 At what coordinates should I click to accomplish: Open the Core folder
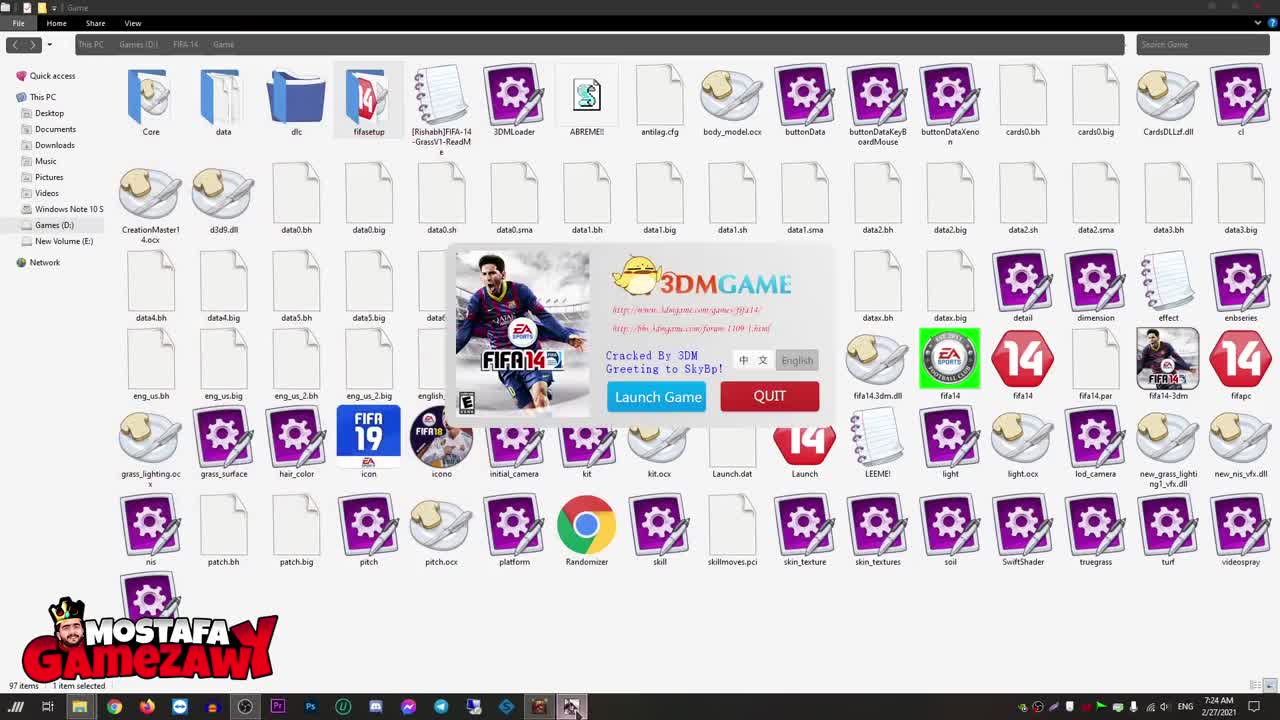click(150, 102)
